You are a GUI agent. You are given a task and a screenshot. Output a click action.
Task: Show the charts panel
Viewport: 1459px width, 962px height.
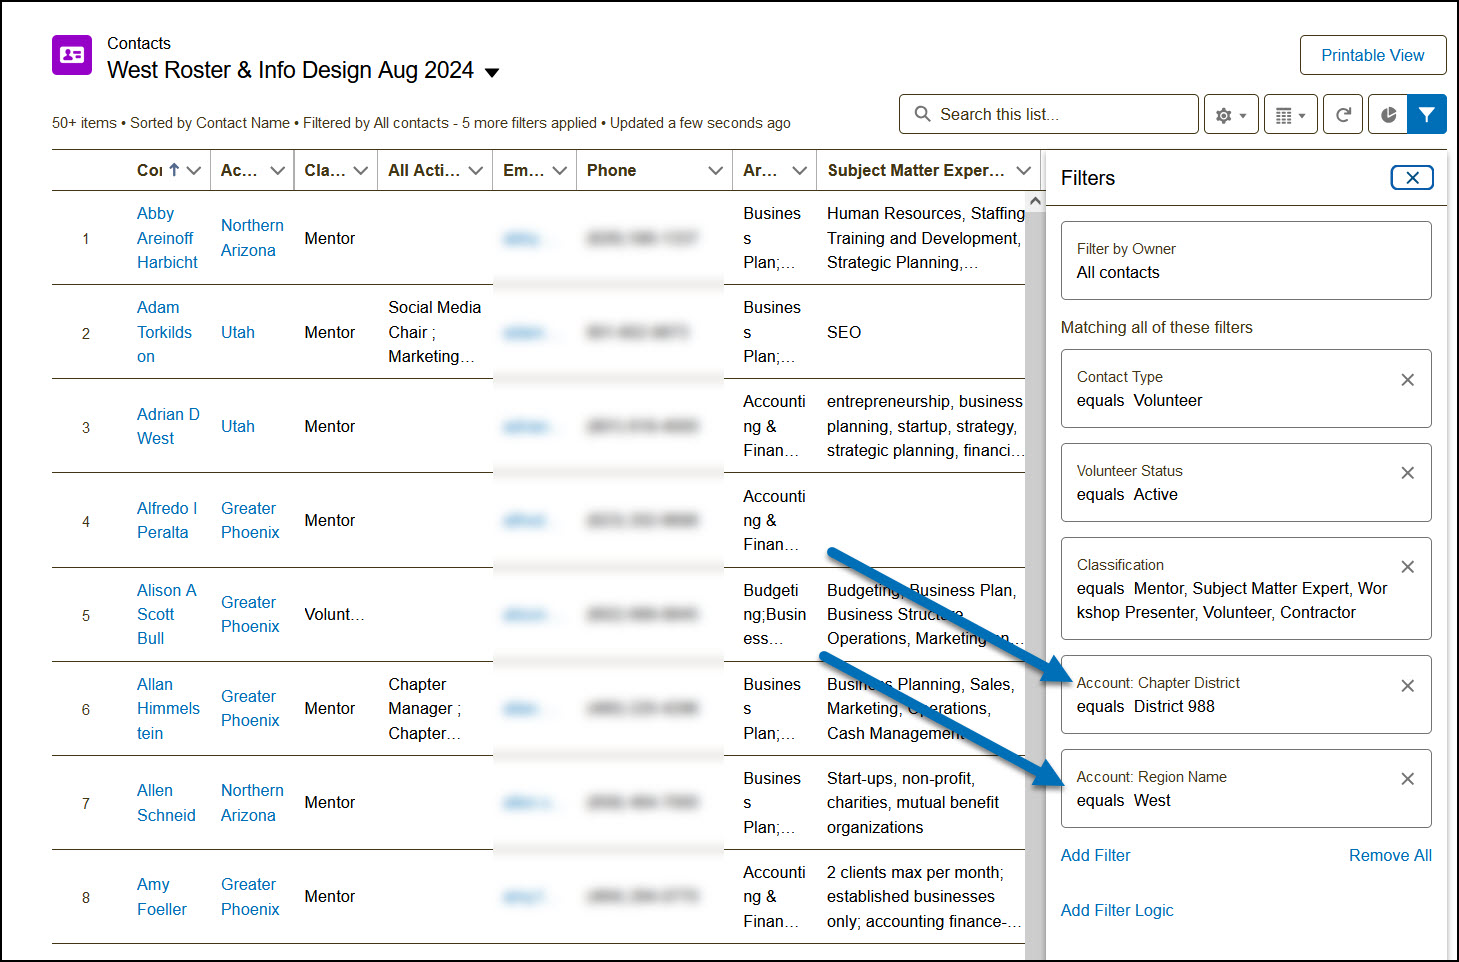click(1388, 115)
